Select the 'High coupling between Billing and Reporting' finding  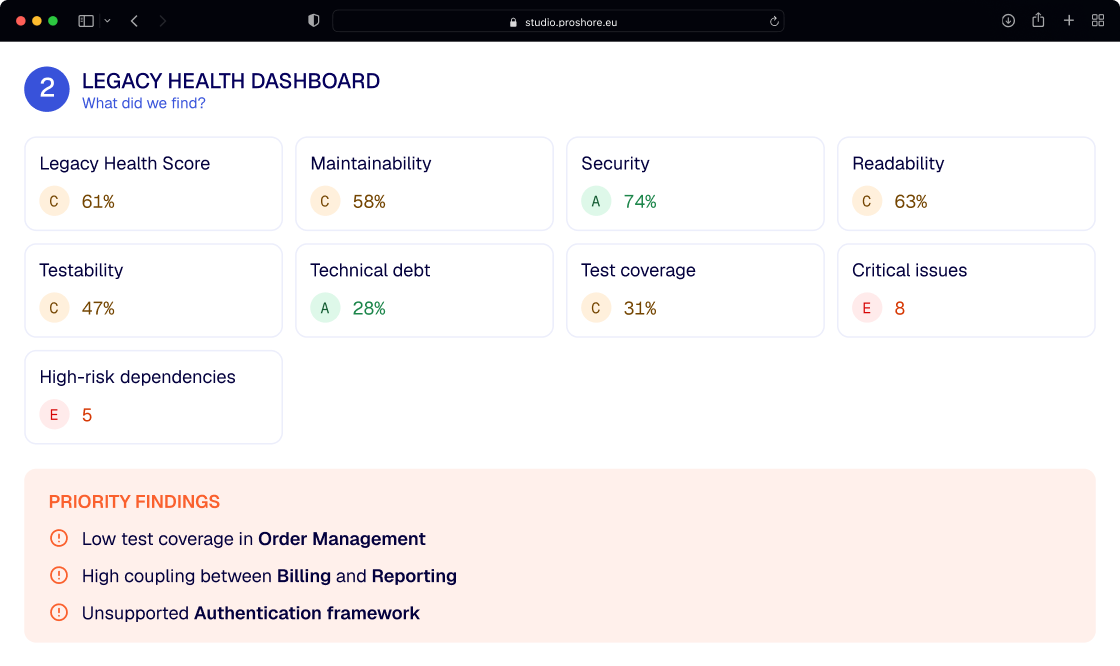pyautogui.click(x=269, y=576)
